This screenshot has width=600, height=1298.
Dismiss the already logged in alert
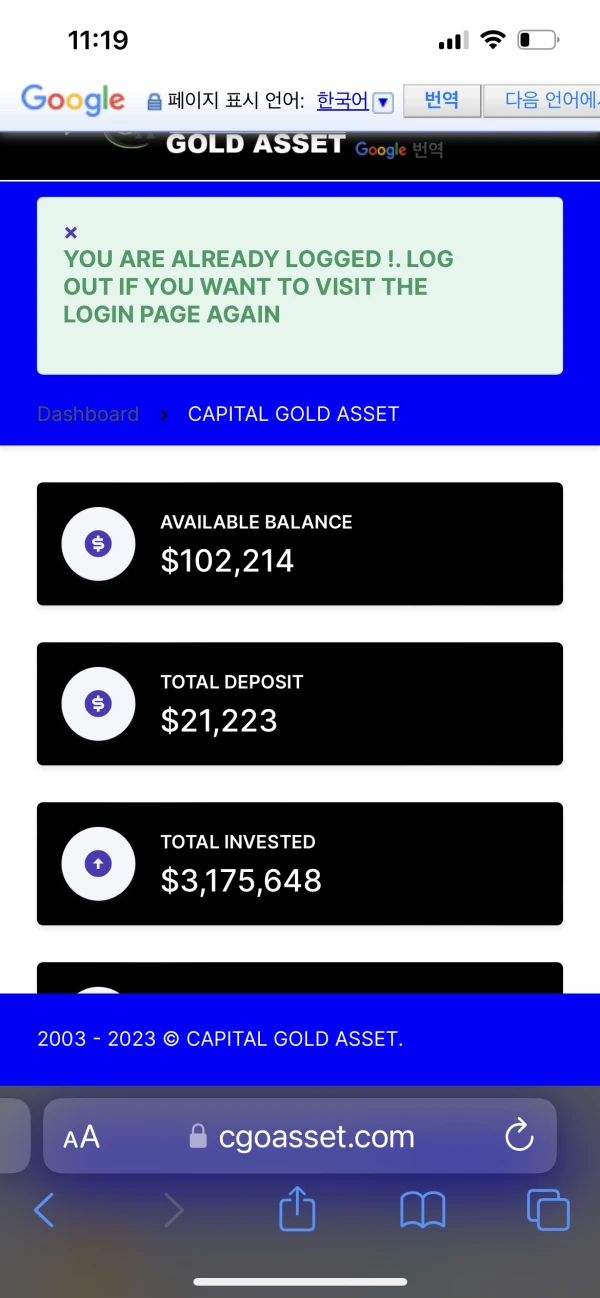pos(70,233)
